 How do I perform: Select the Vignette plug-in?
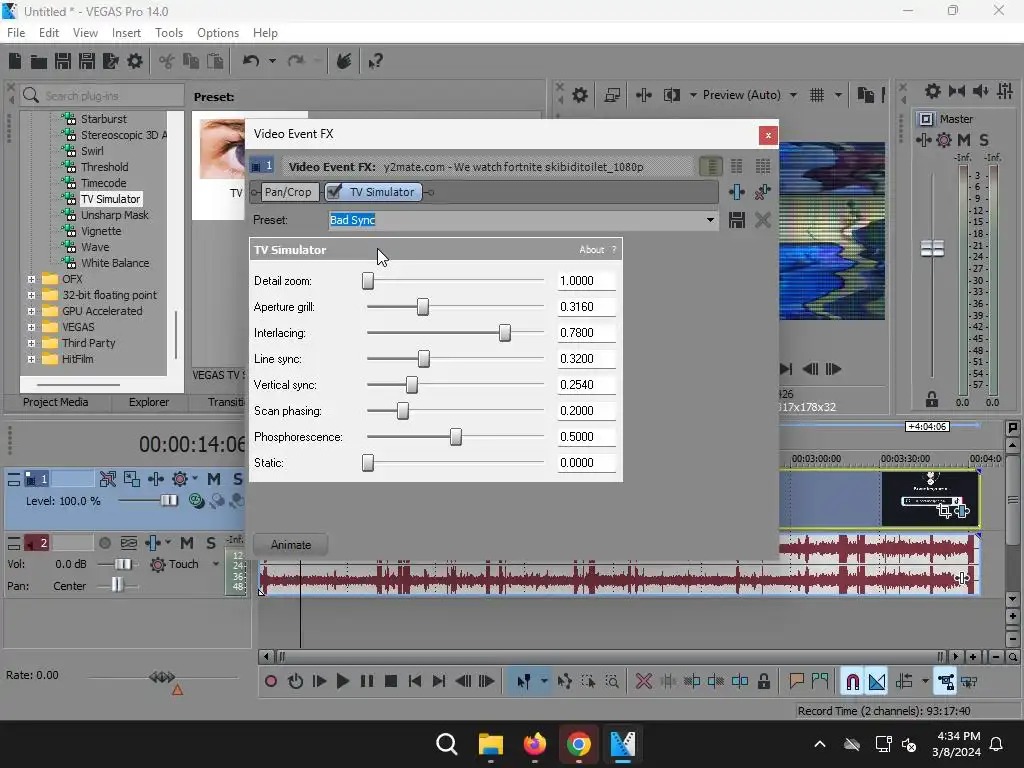(101, 231)
